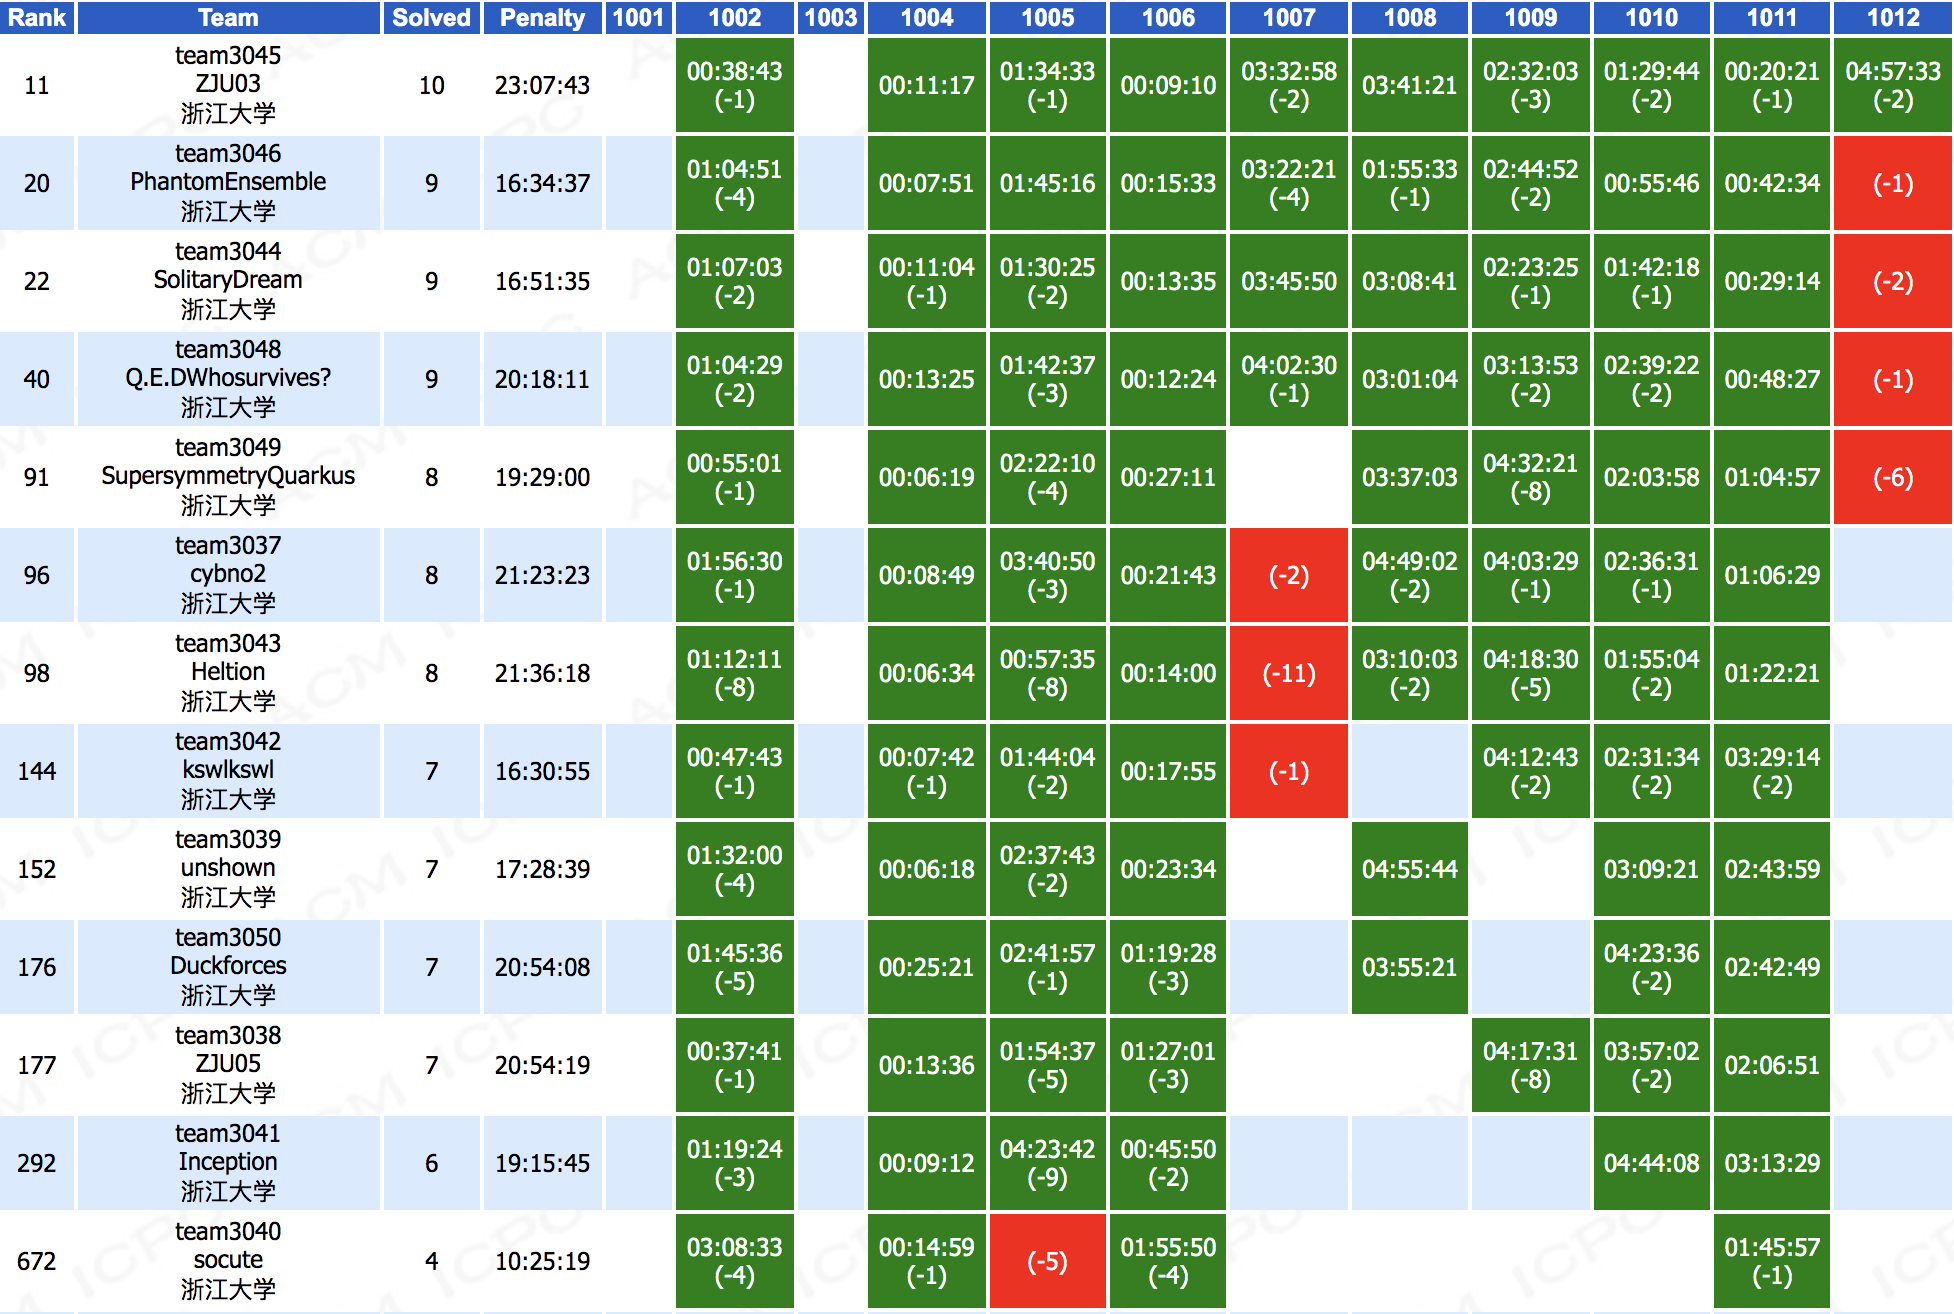Open SupersymmetryQuarkus team name
1954x1314 pixels.
click(x=228, y=476)
